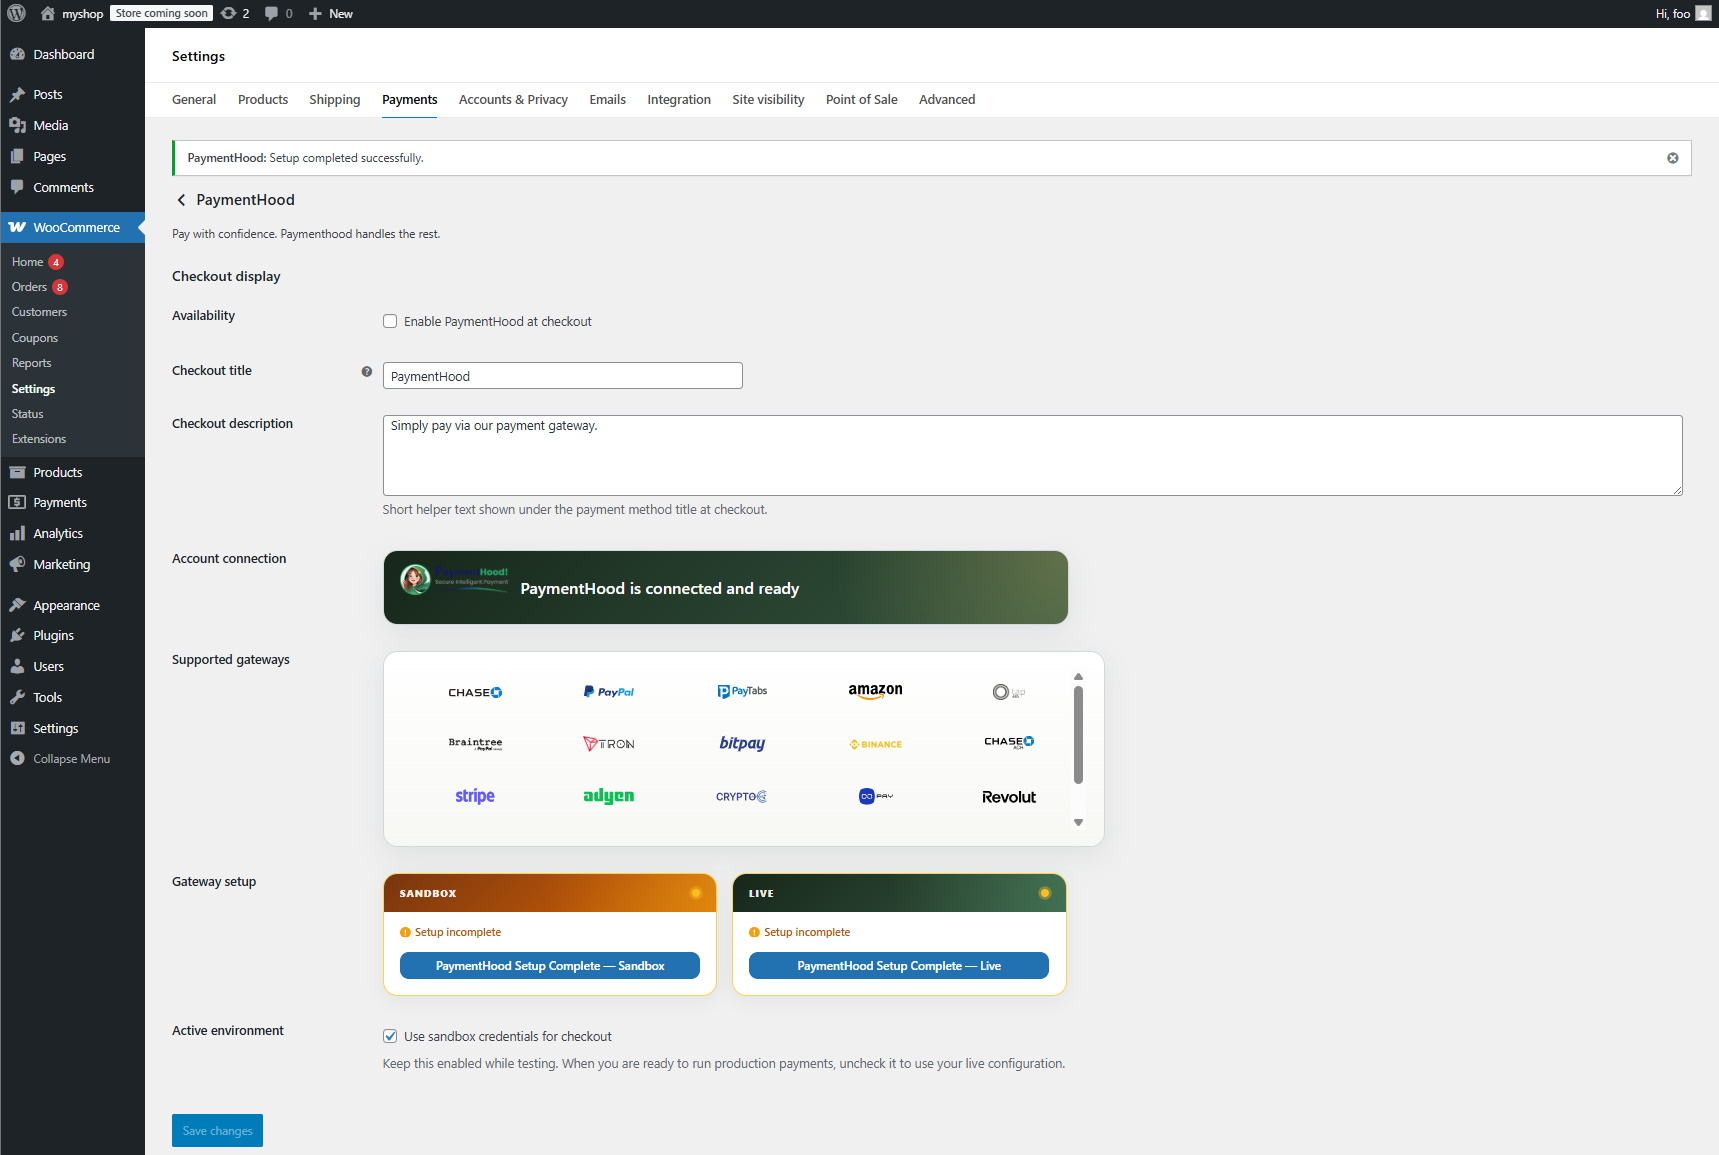Switch to Accounts & Privacy tab
The image size is (1719, 1155).
point(513,99)
